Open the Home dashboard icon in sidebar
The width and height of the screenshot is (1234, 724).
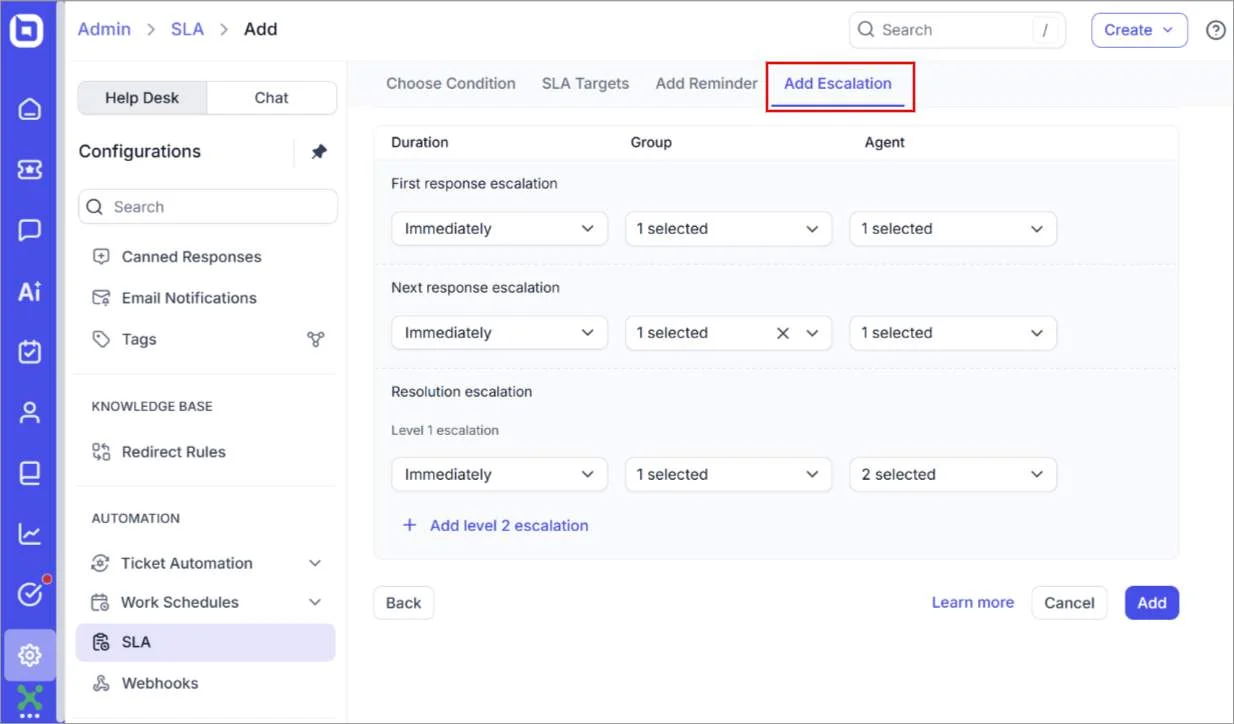click(x=29, y=110)
